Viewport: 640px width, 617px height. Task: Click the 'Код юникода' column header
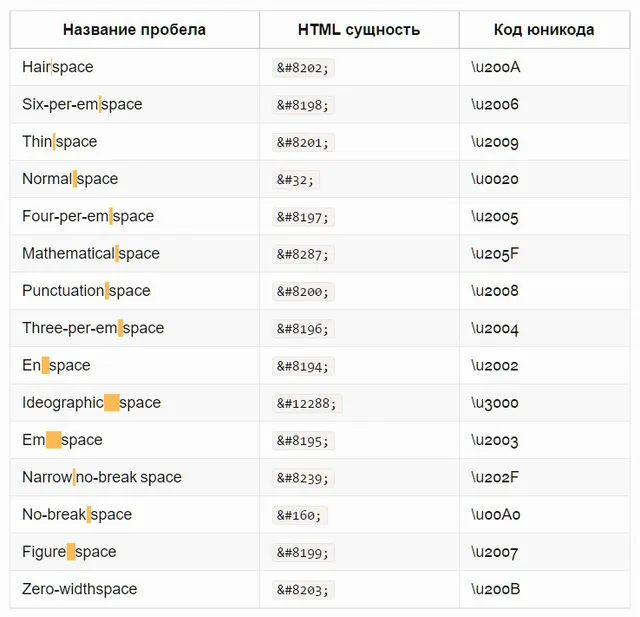coord(544,30)
